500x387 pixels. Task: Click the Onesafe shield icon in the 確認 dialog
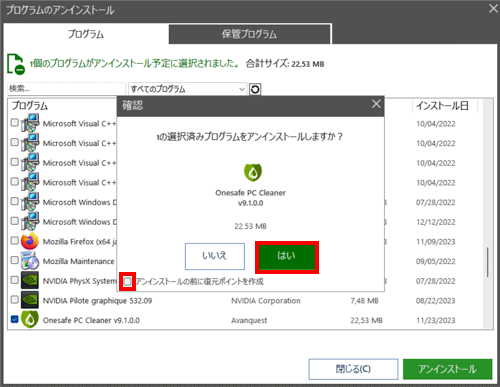253,172
